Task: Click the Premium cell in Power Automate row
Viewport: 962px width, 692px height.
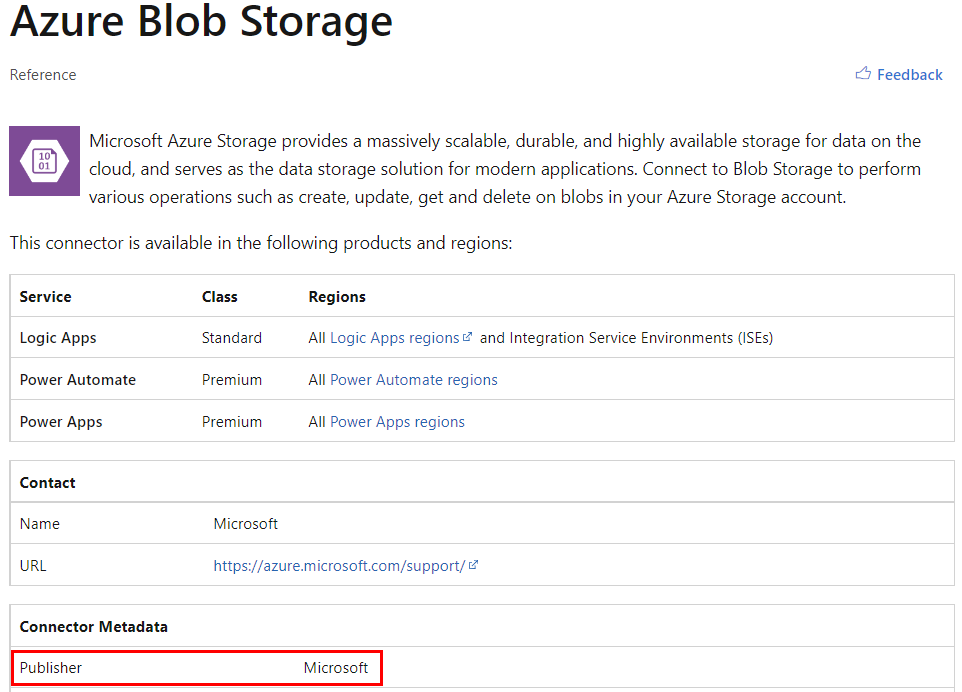Action: coord(232,380)
